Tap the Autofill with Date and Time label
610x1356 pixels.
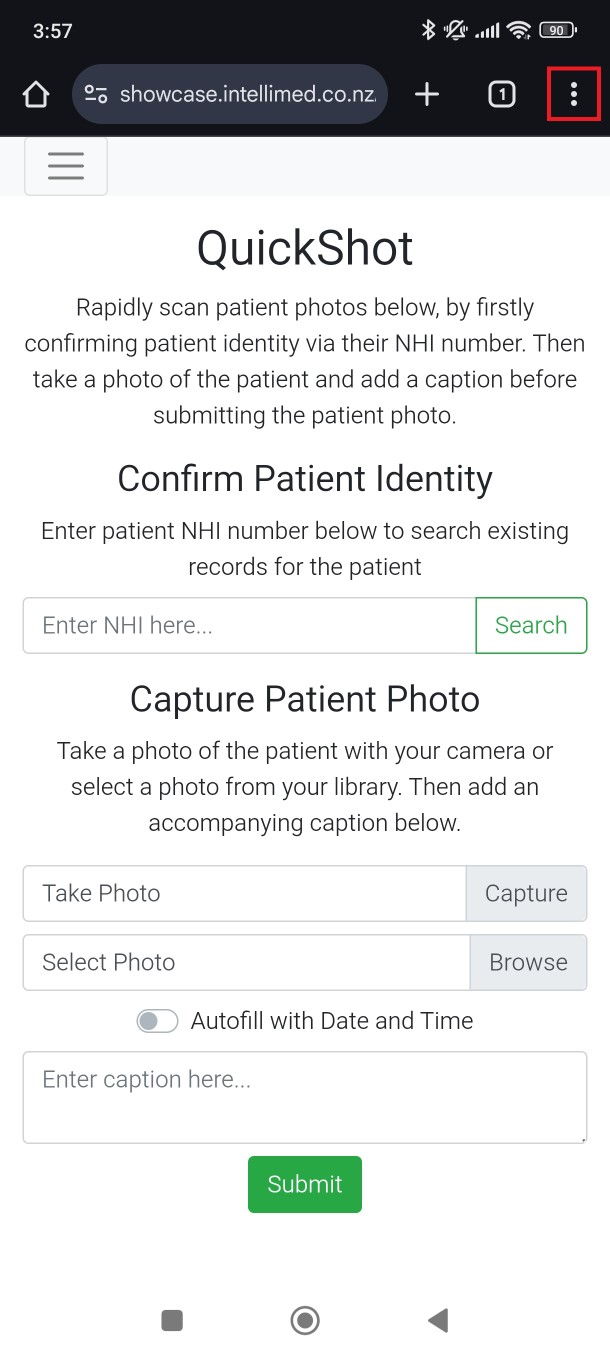(332, 1021)
